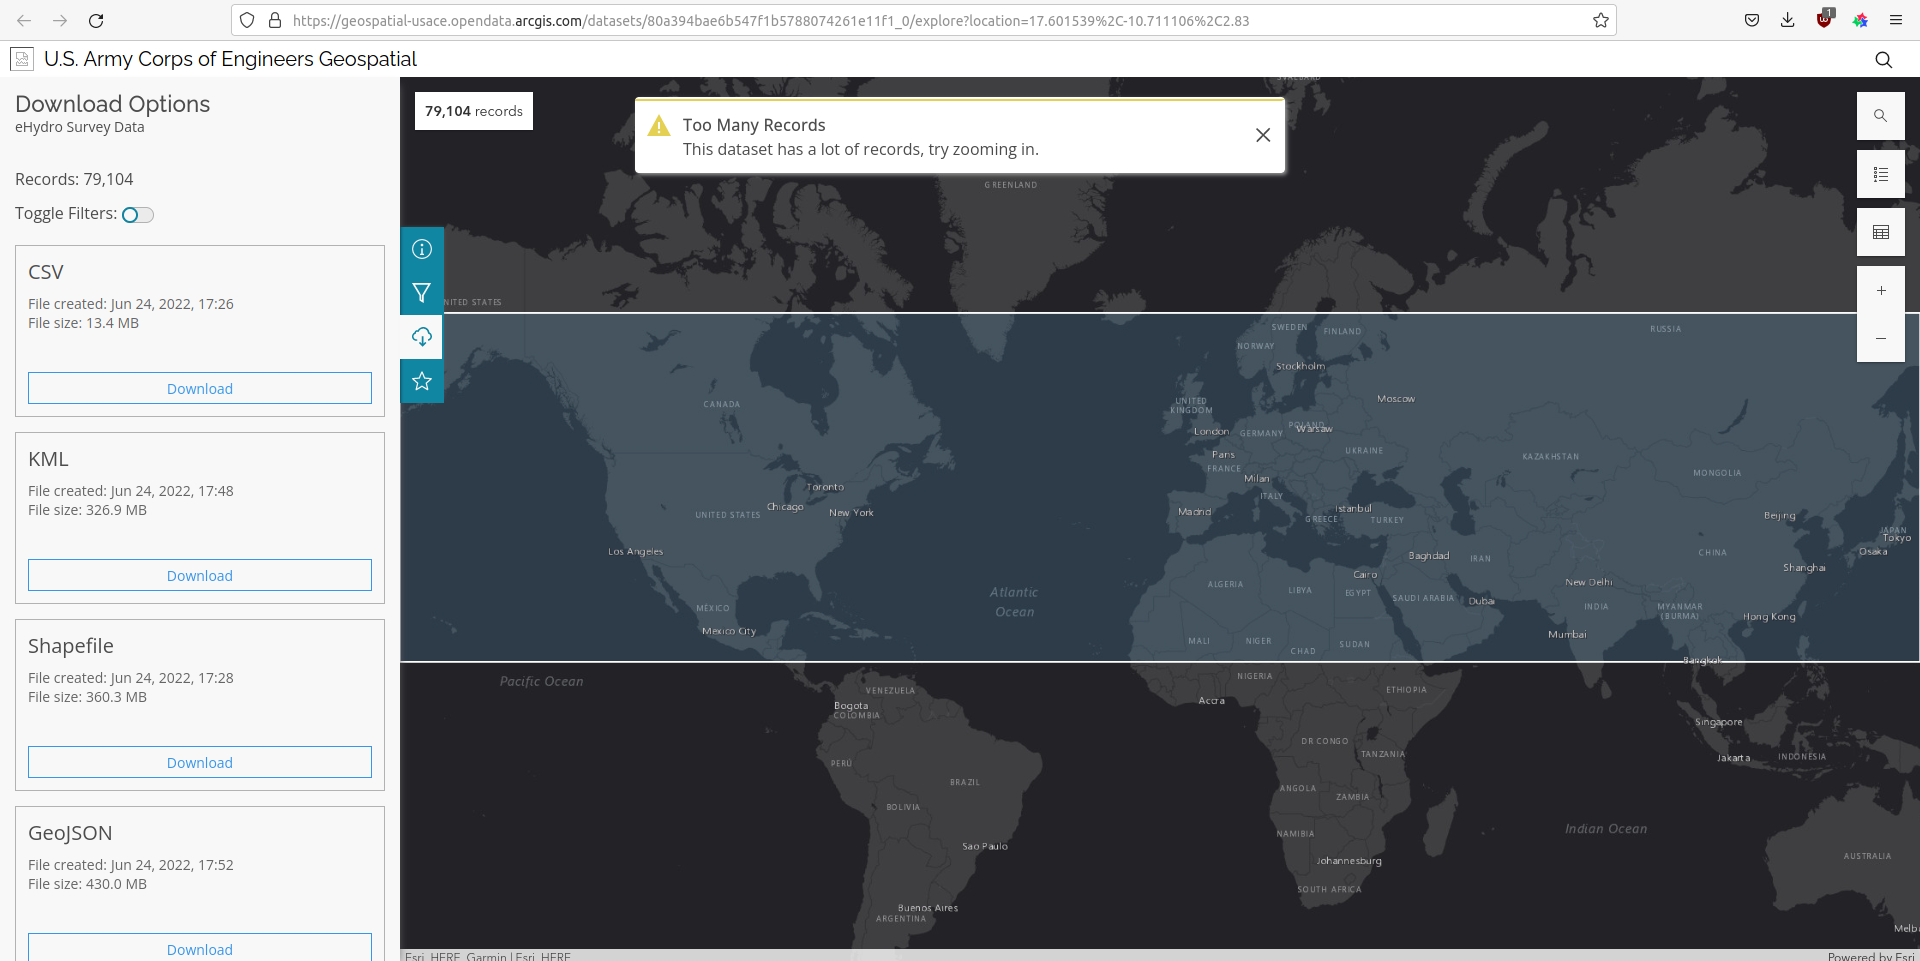Dismiss the Too Many Records warning

pos(1262,135)
